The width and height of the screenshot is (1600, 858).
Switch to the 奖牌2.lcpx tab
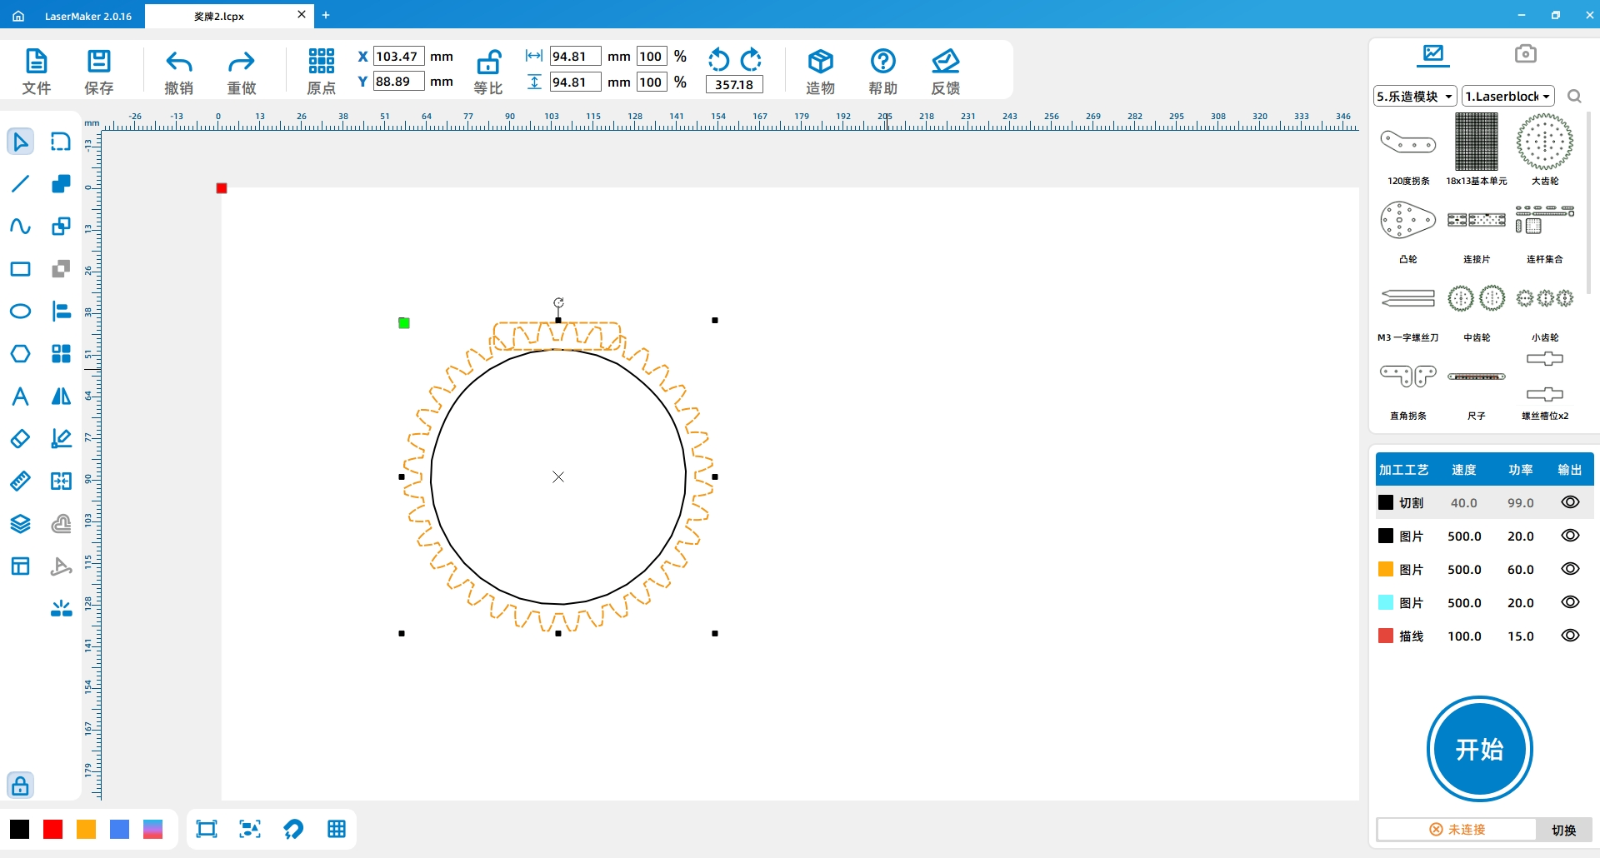(219, 16)
